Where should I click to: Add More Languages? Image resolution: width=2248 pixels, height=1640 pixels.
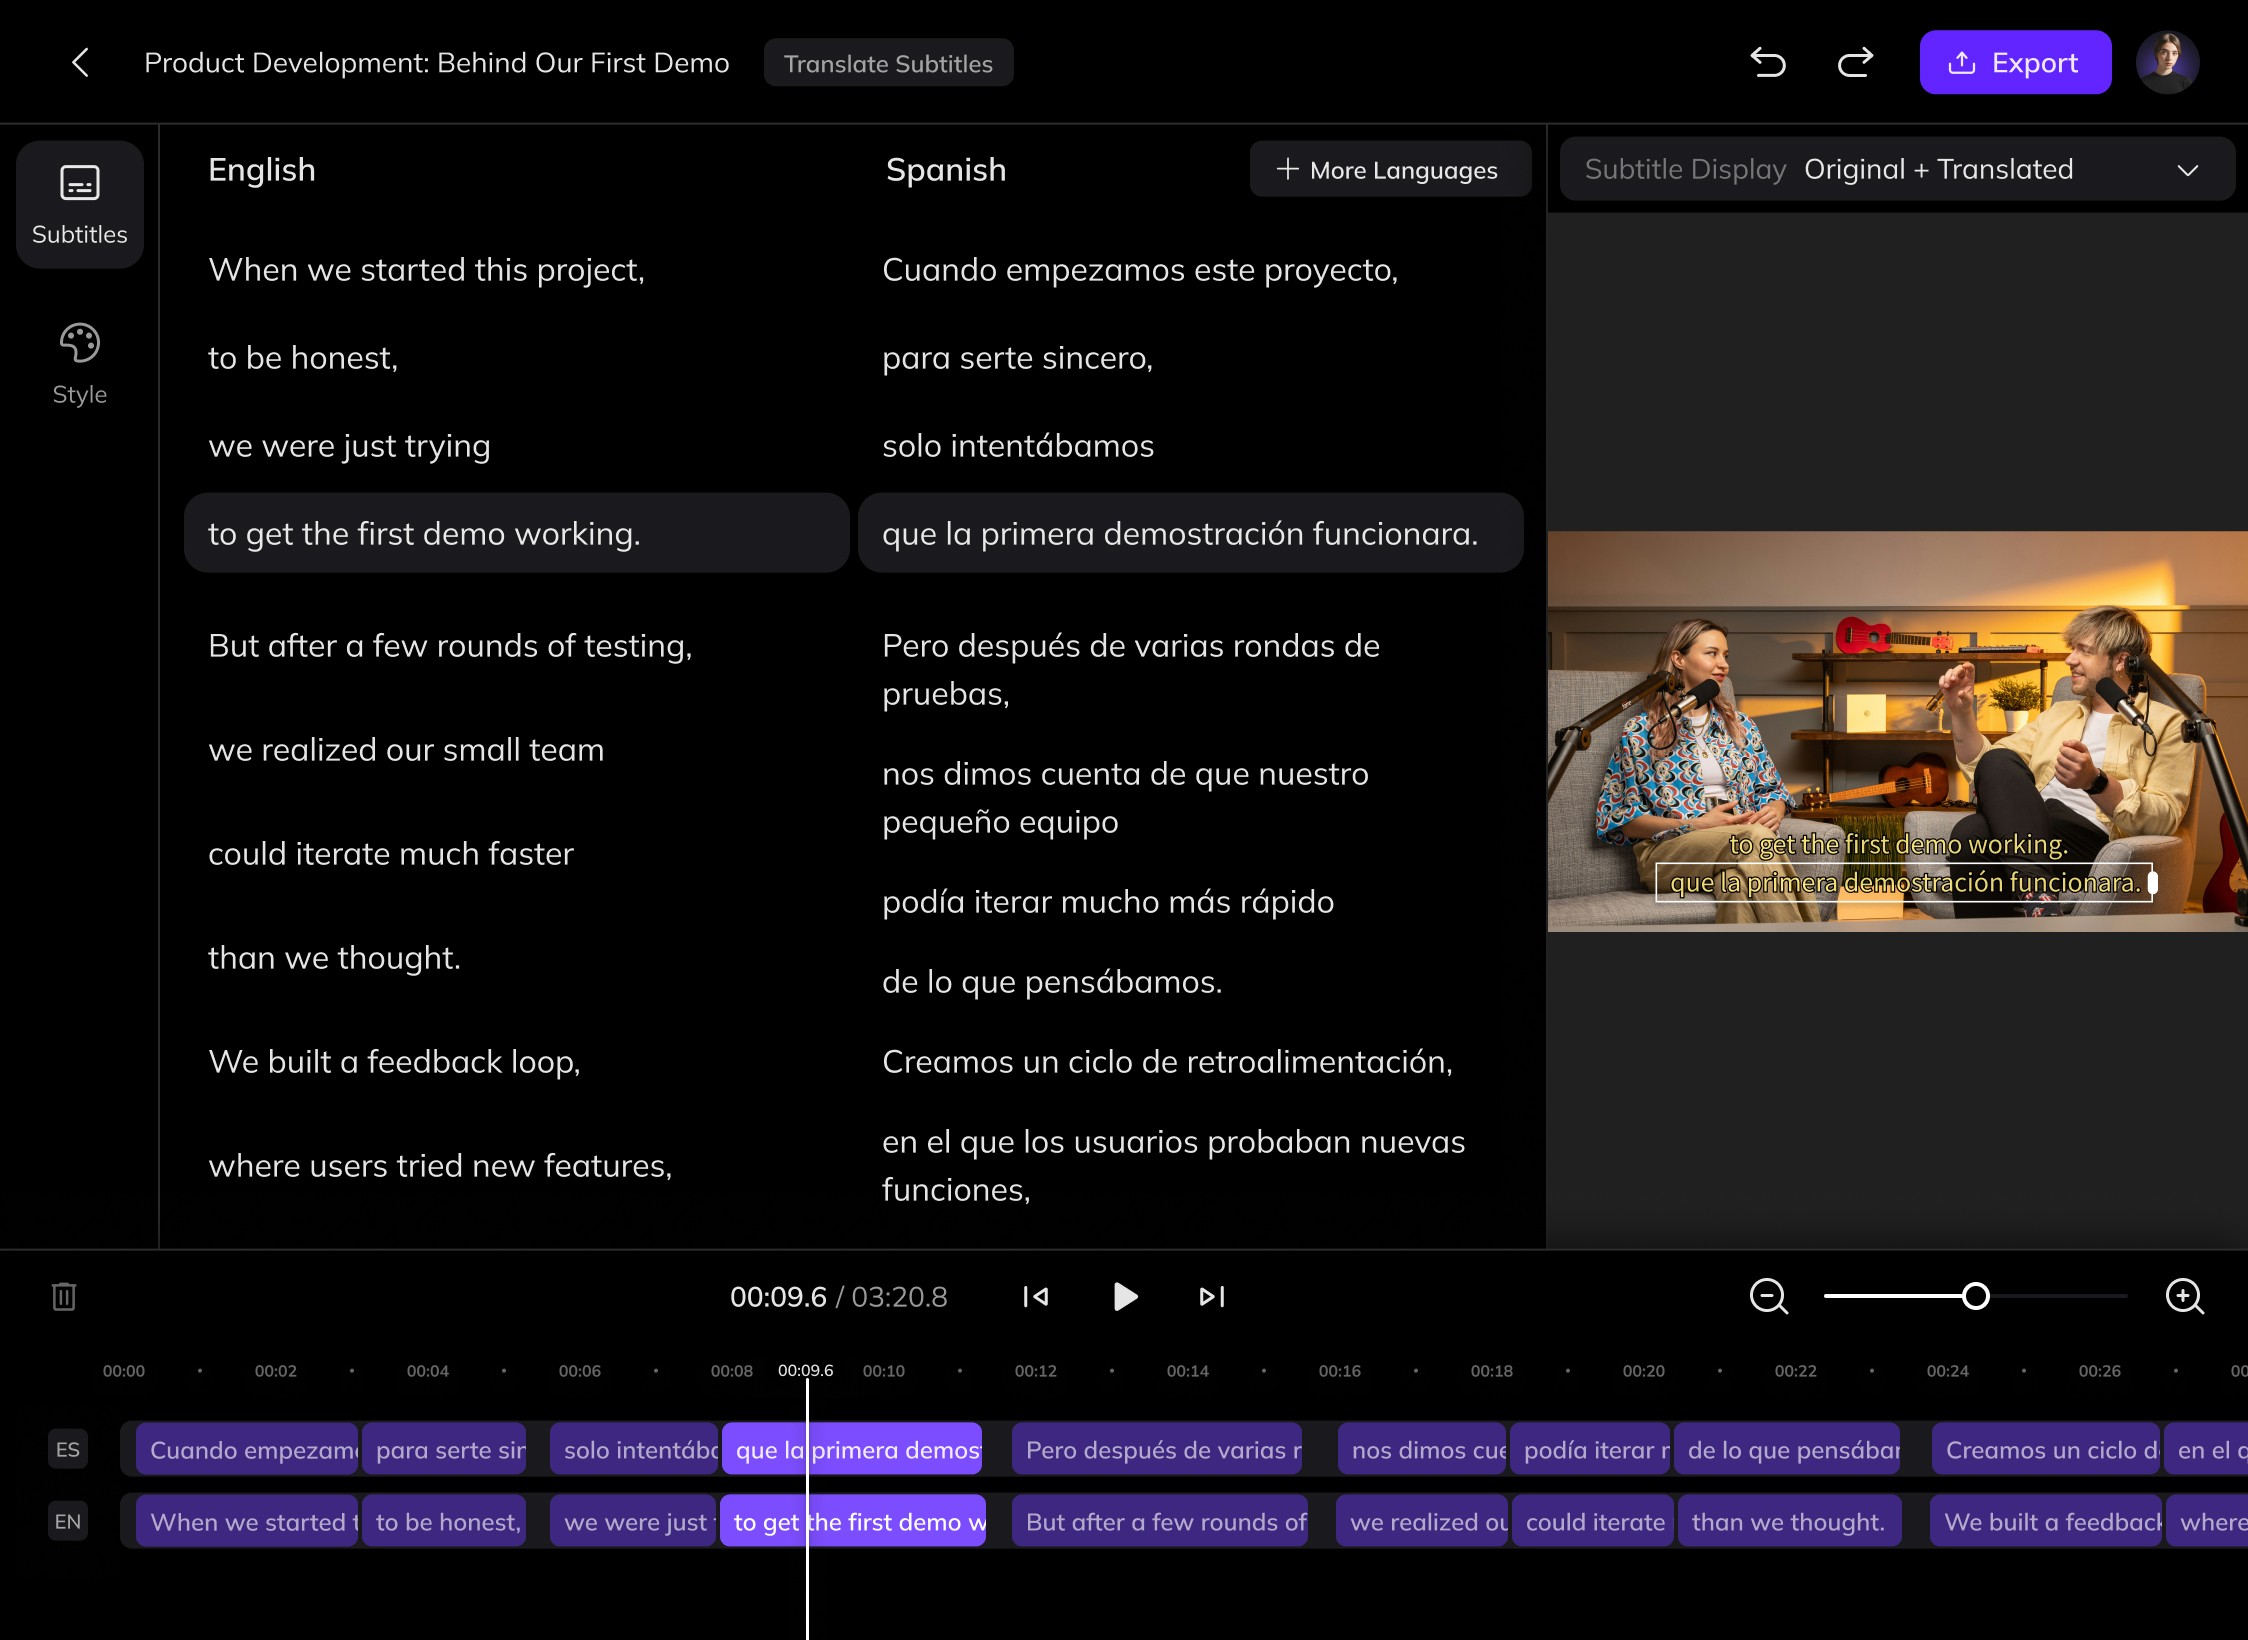(1389, 170)
